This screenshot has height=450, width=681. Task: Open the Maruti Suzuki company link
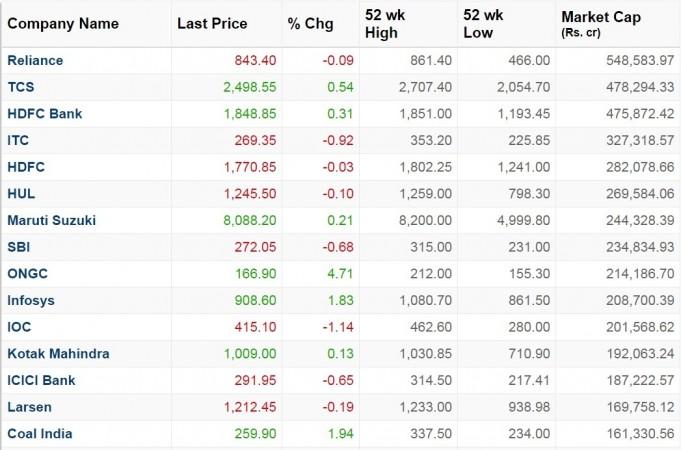click(x=52, y=220)
